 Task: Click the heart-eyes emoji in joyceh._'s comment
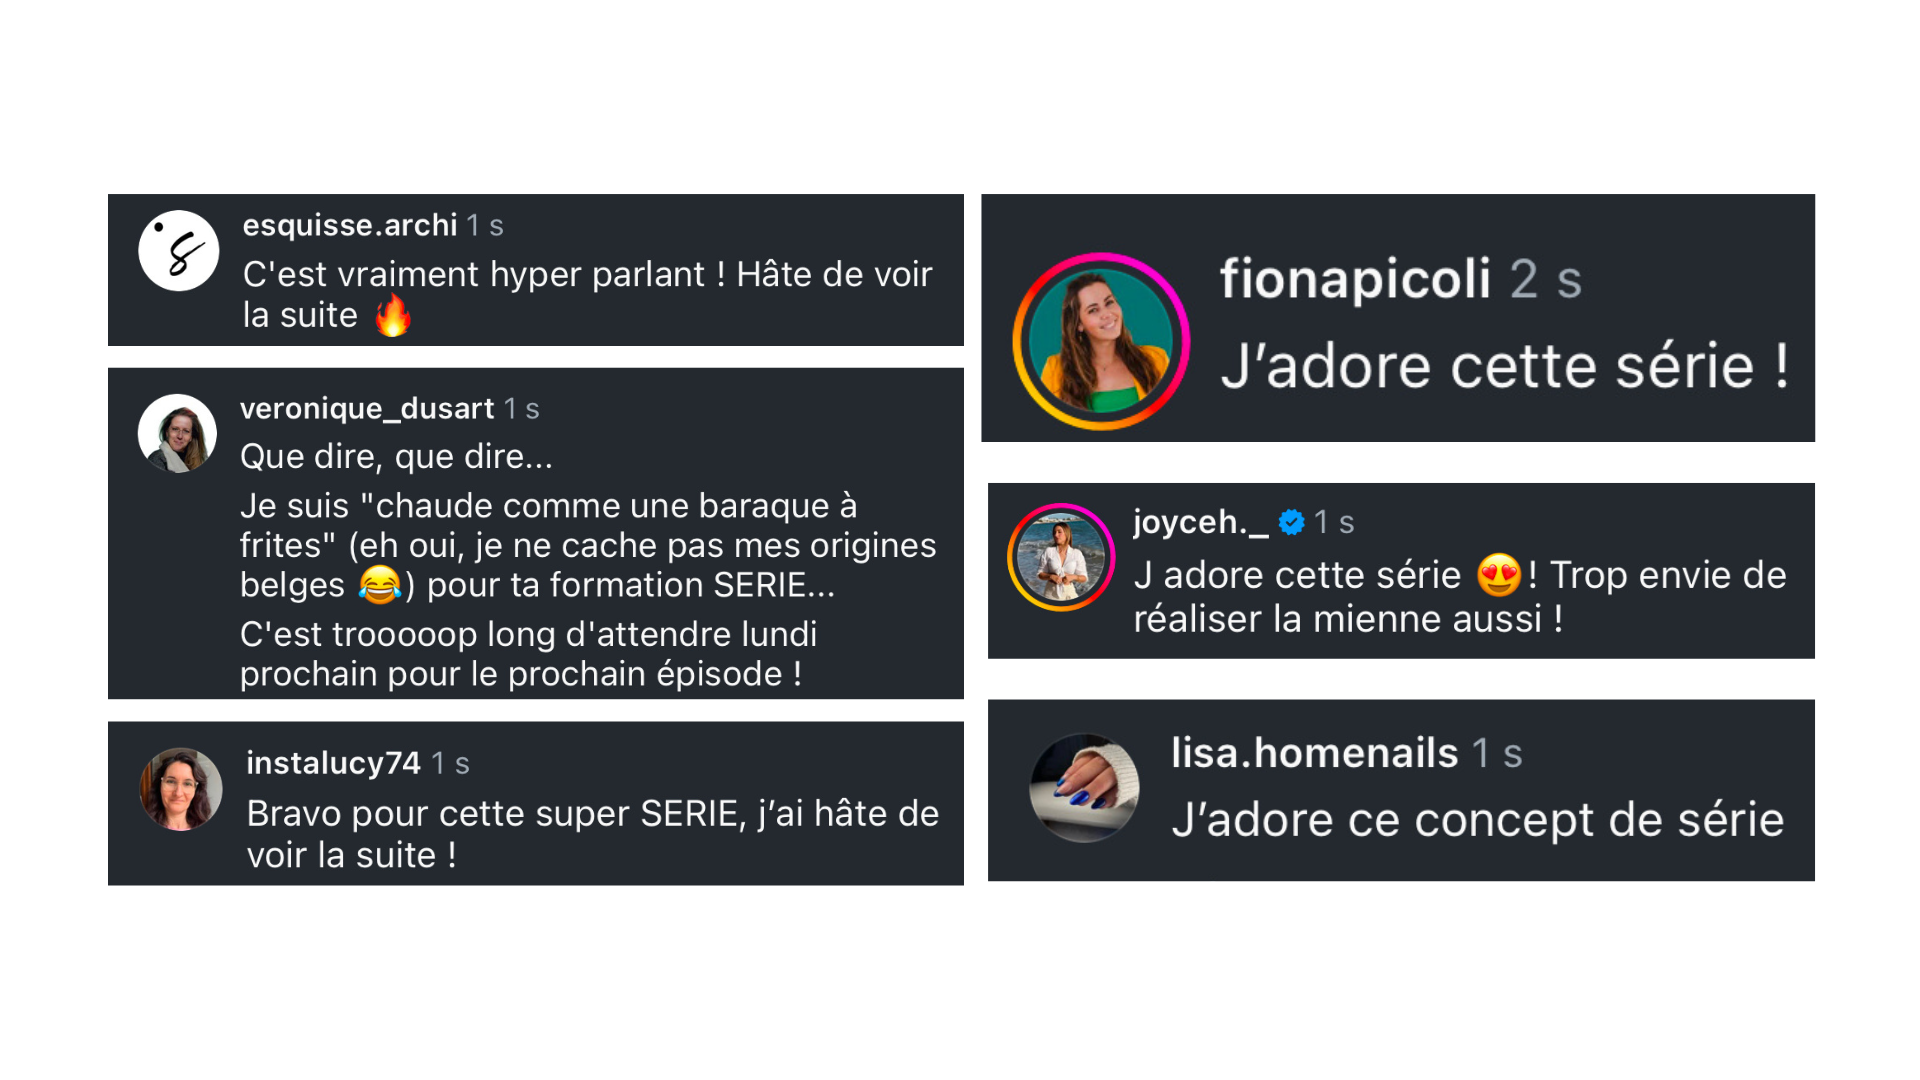point(1498,575)
